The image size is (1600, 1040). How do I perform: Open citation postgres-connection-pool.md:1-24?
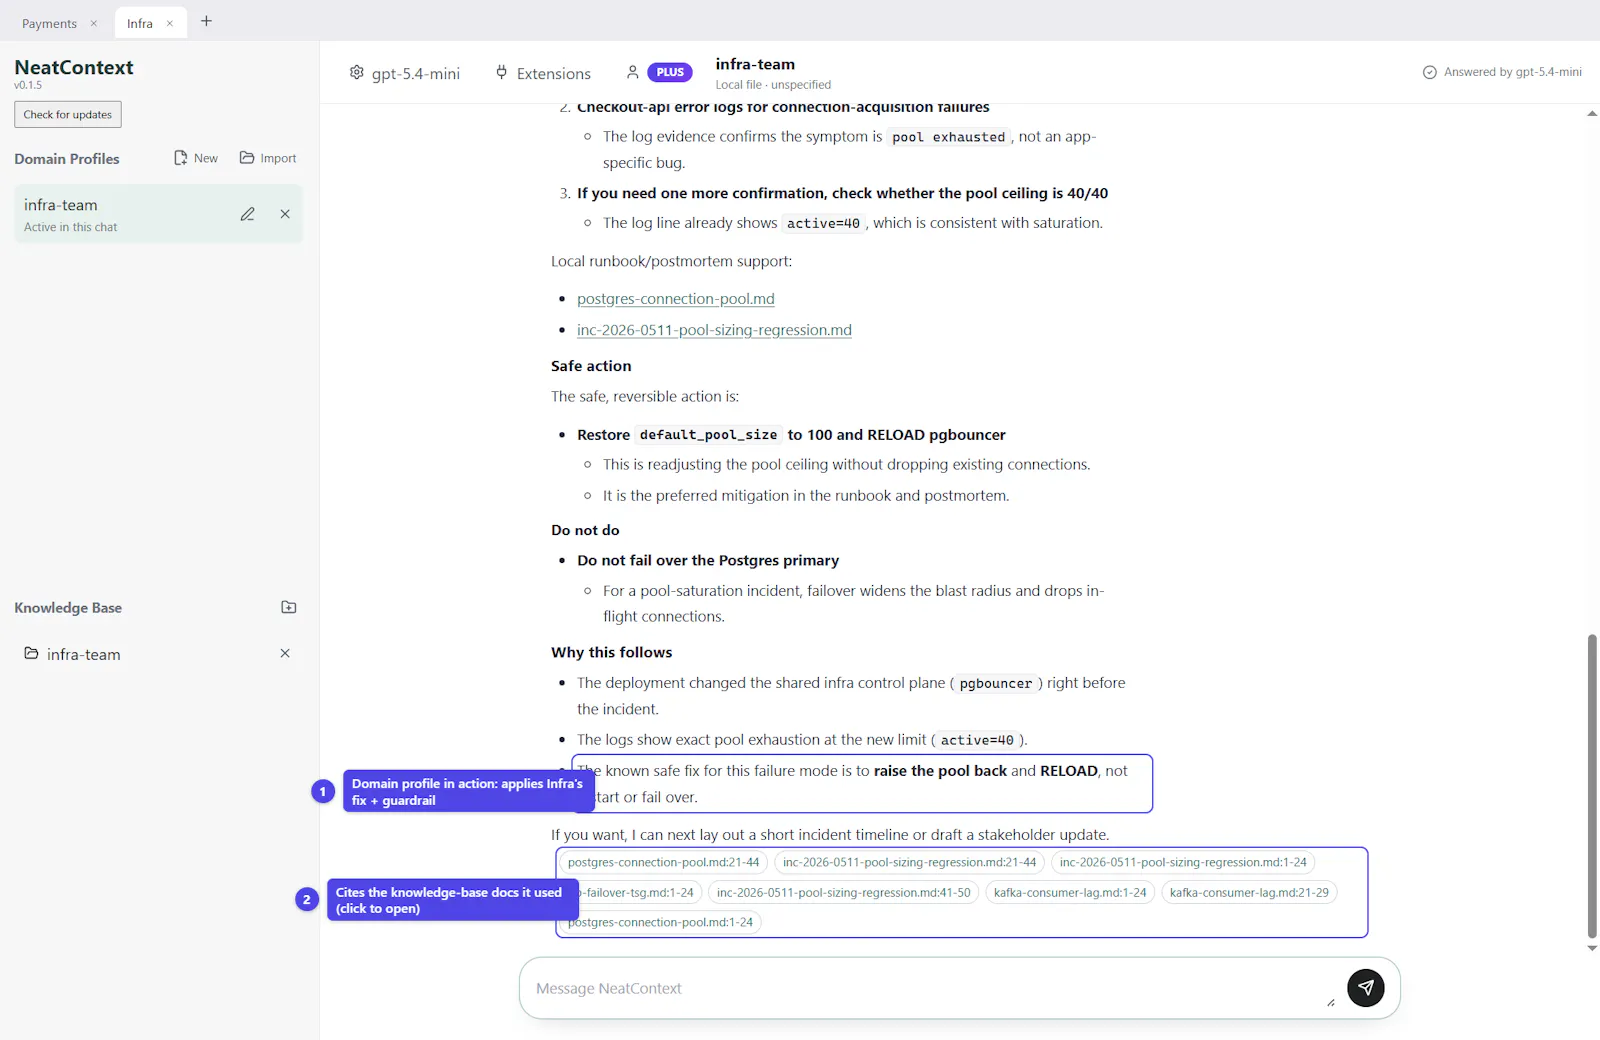[660, 922]
